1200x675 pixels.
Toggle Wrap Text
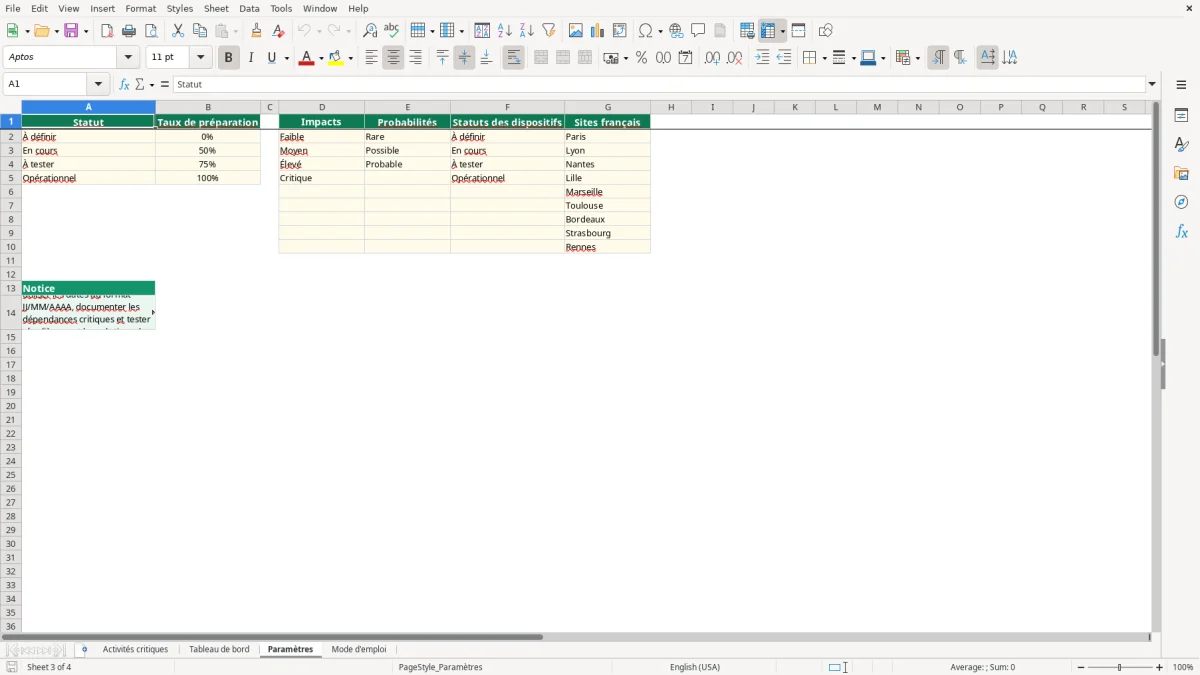click(513, 58)
